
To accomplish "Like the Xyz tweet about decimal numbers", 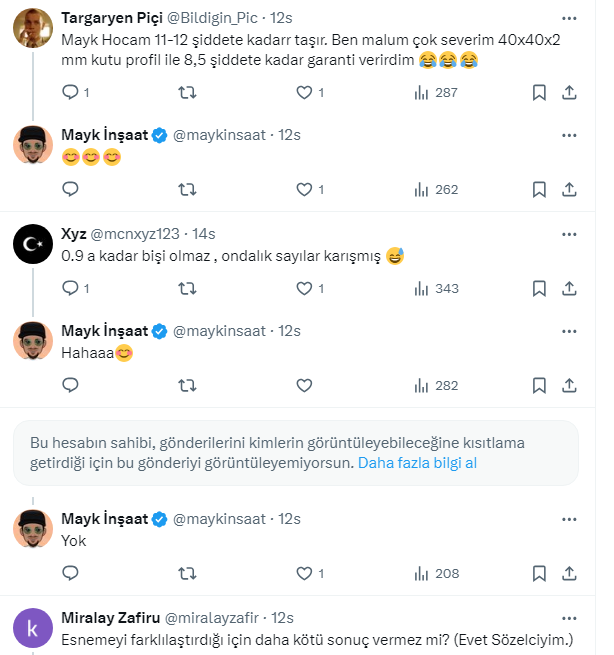I will click(304, 288).
